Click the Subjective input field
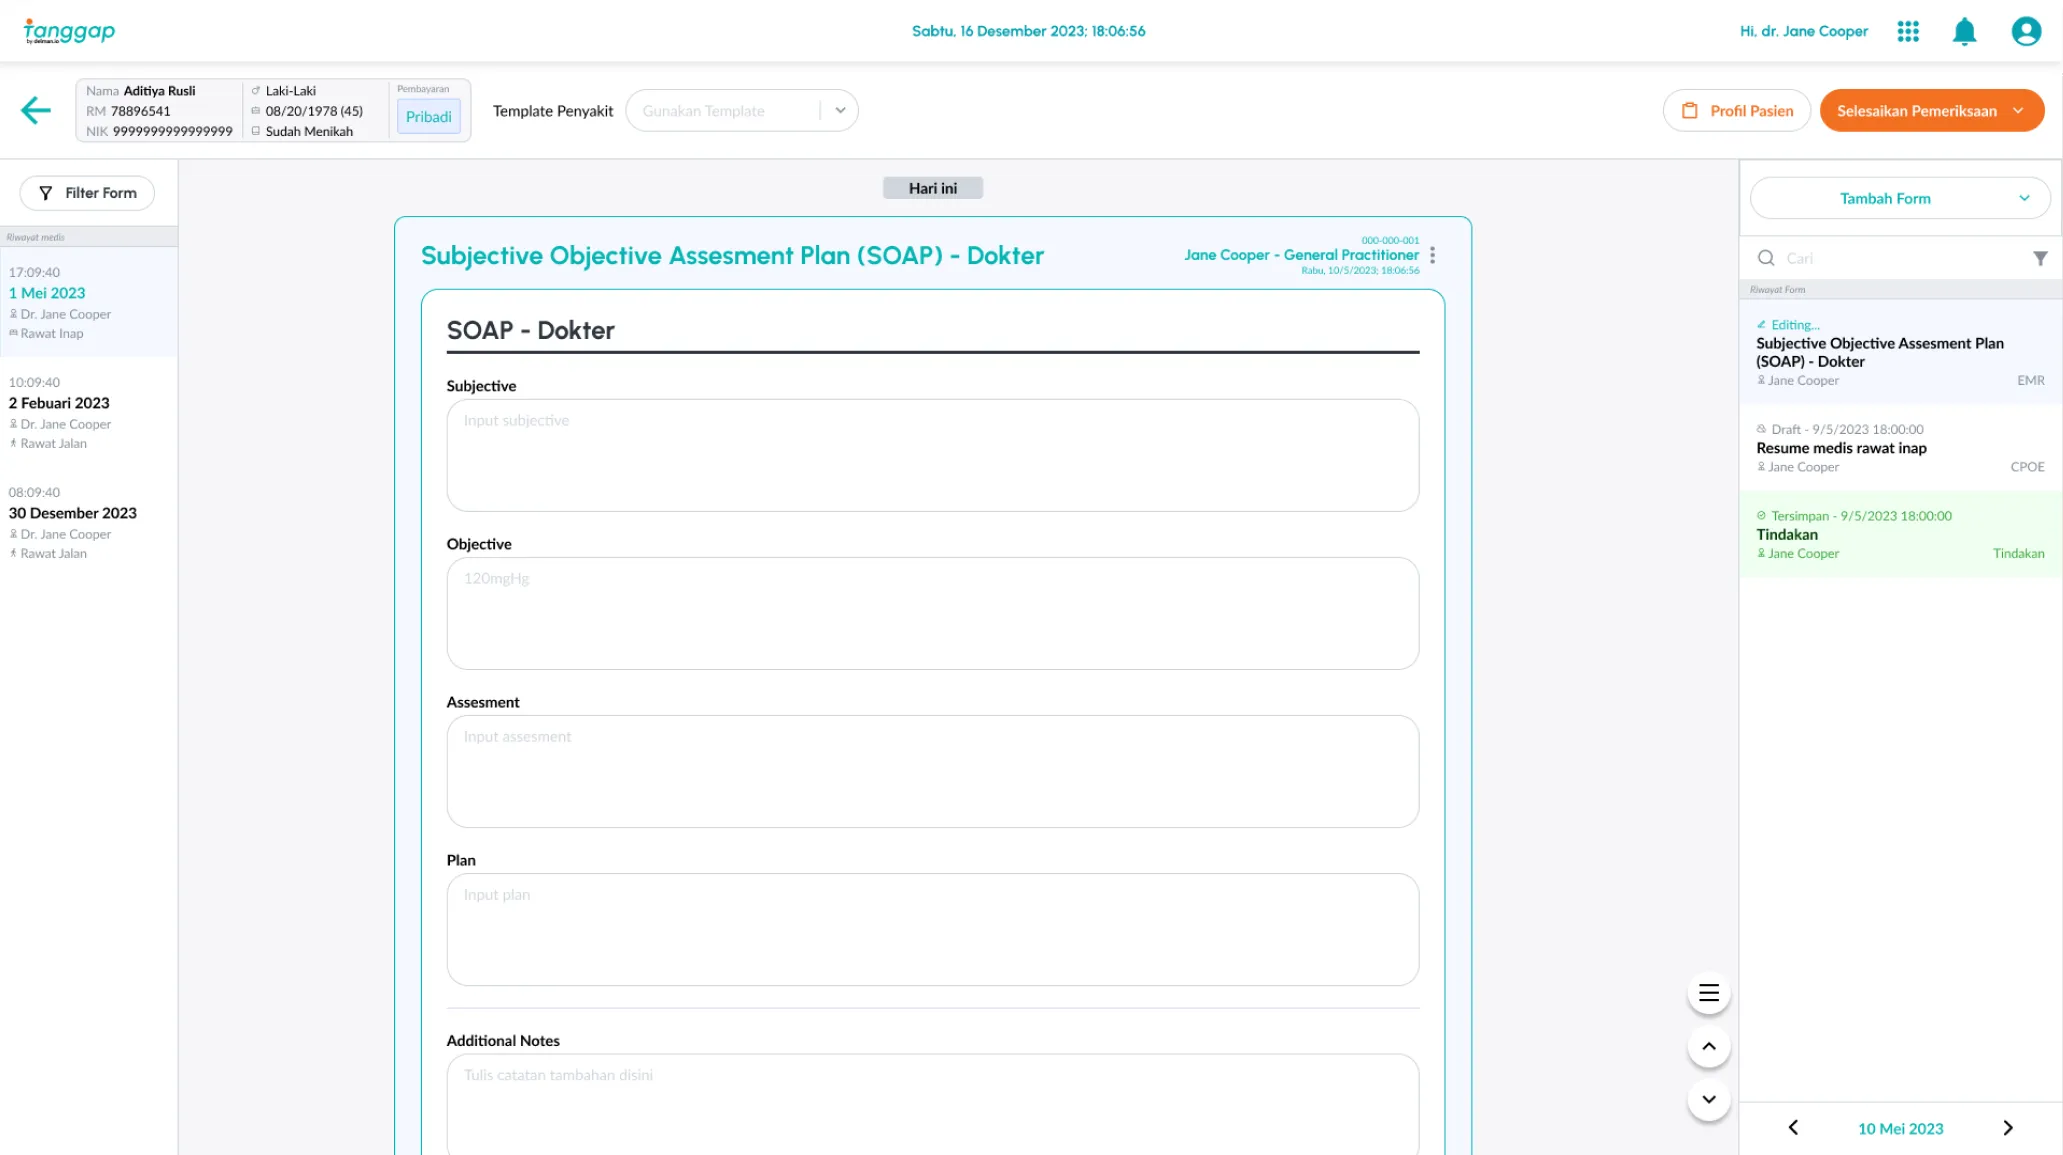Viewport: 2063px width, 1155px height. point(932,455)
